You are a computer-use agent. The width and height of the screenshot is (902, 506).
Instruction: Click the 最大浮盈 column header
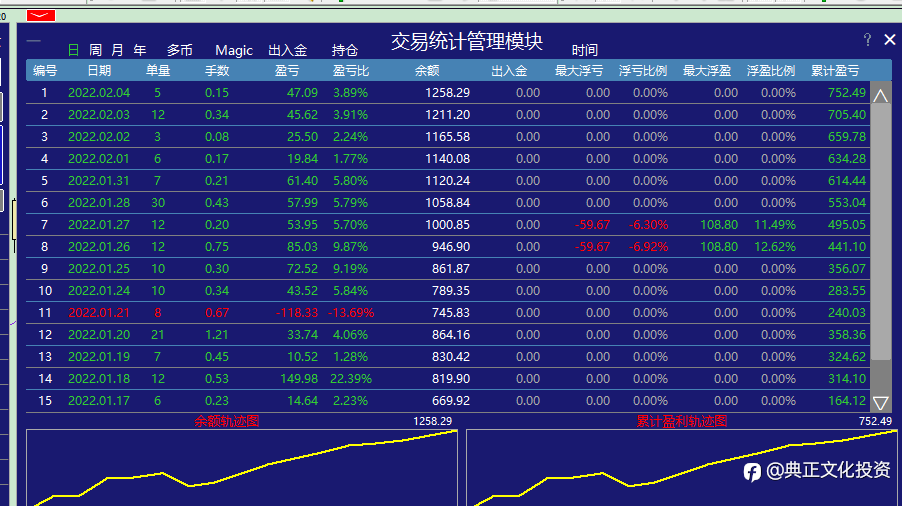tap(707, 71)
